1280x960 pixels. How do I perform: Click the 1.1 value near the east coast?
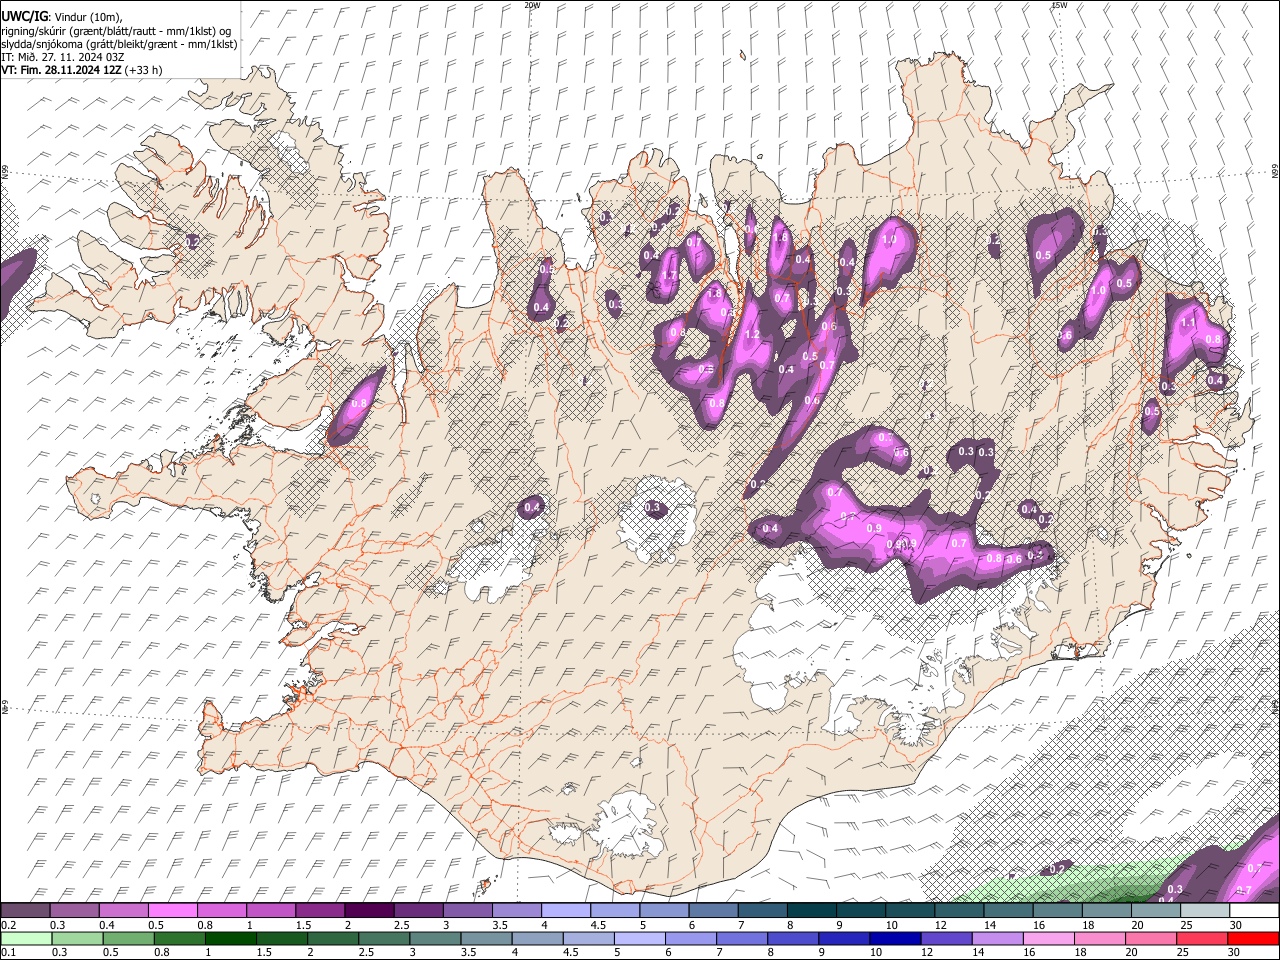(x=1188, y=323)
